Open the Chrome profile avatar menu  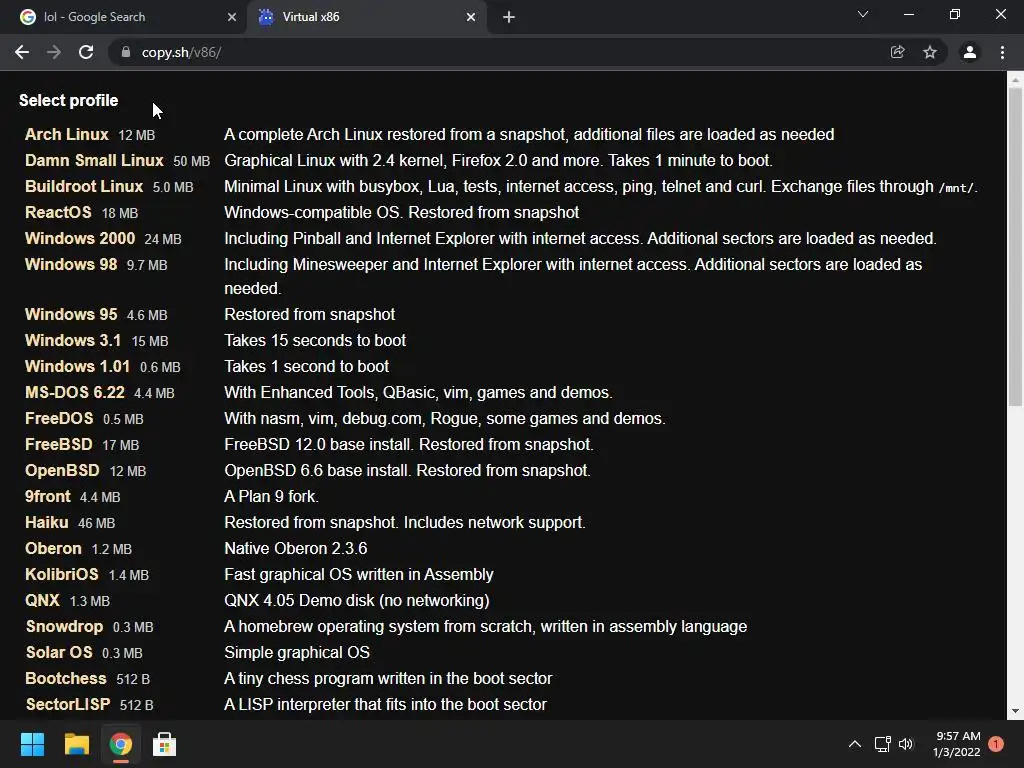(970, 52)
